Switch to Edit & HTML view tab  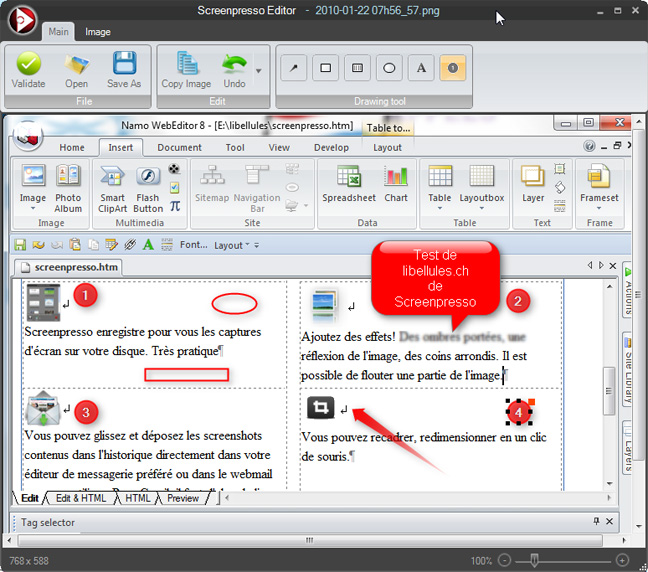point(81,498)
